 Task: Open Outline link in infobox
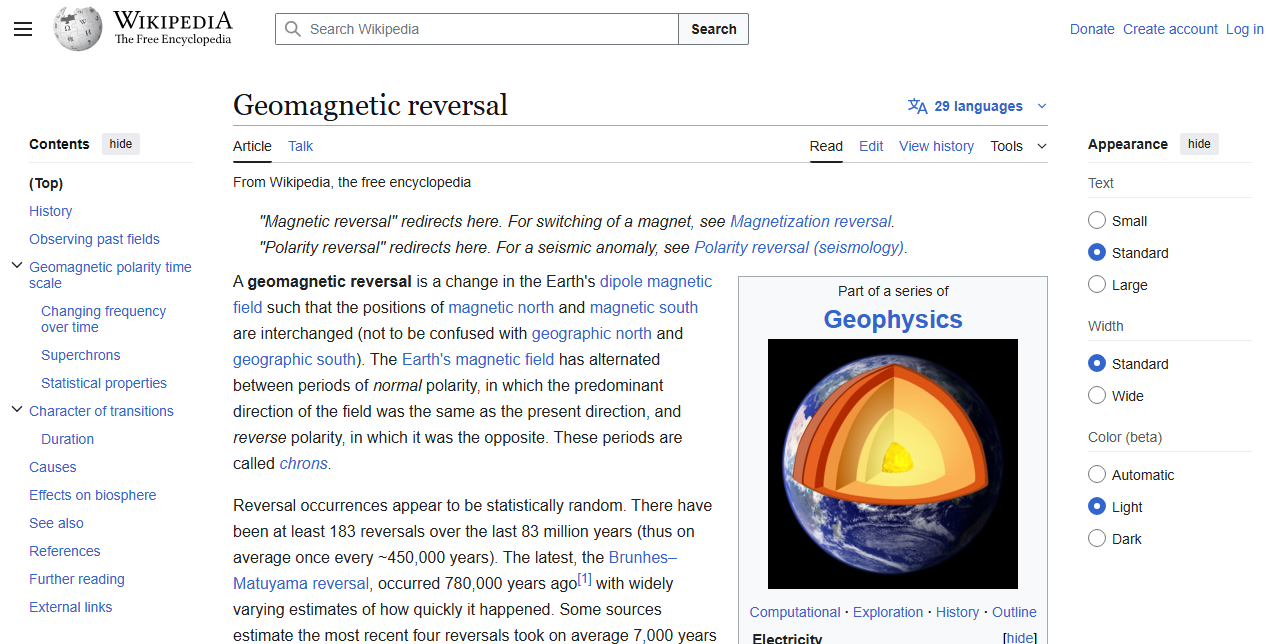[1014, 612]
